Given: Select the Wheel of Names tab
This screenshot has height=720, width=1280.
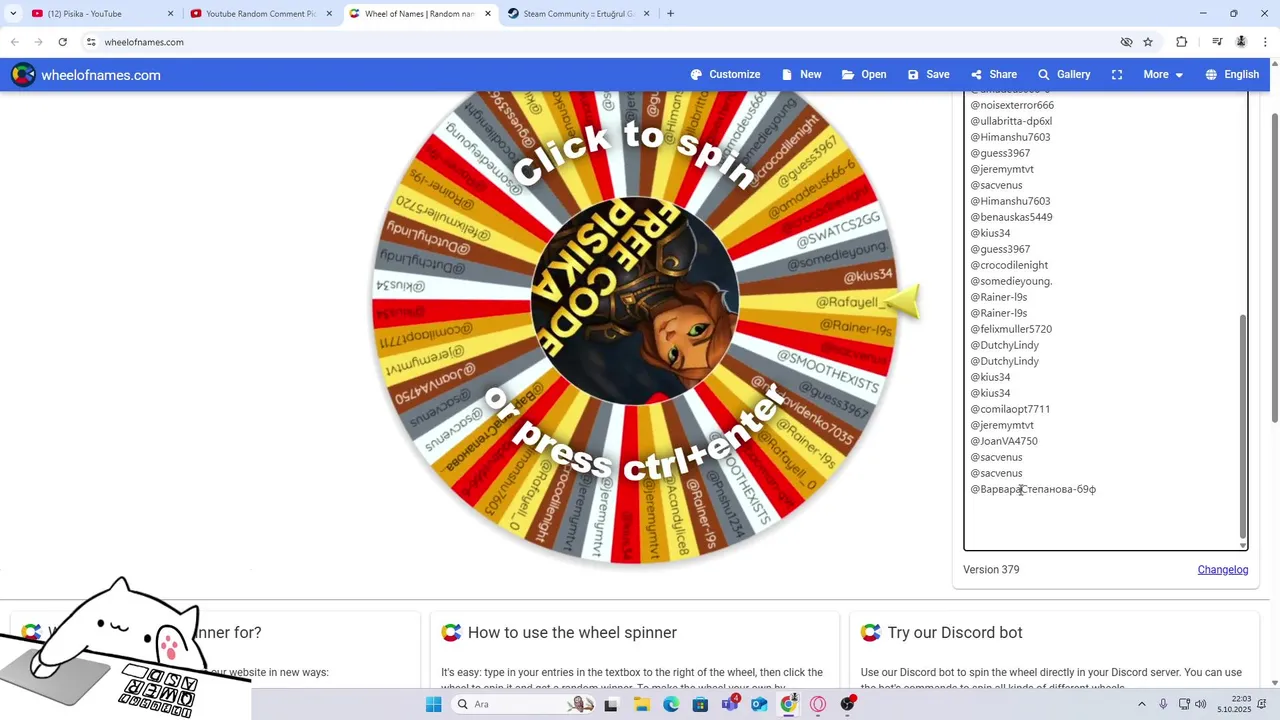Looking at the screenshot, I should pyautogui.click(x=419, y=14).
